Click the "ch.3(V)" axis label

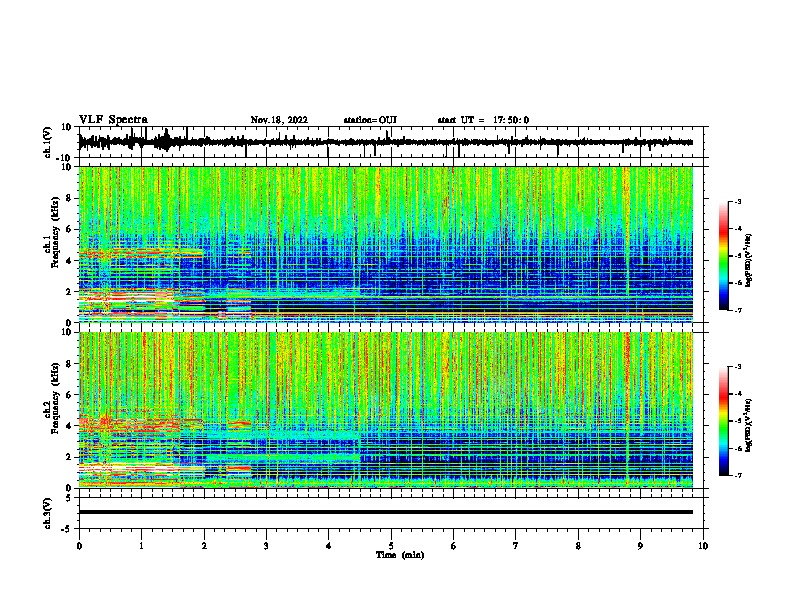48,513
